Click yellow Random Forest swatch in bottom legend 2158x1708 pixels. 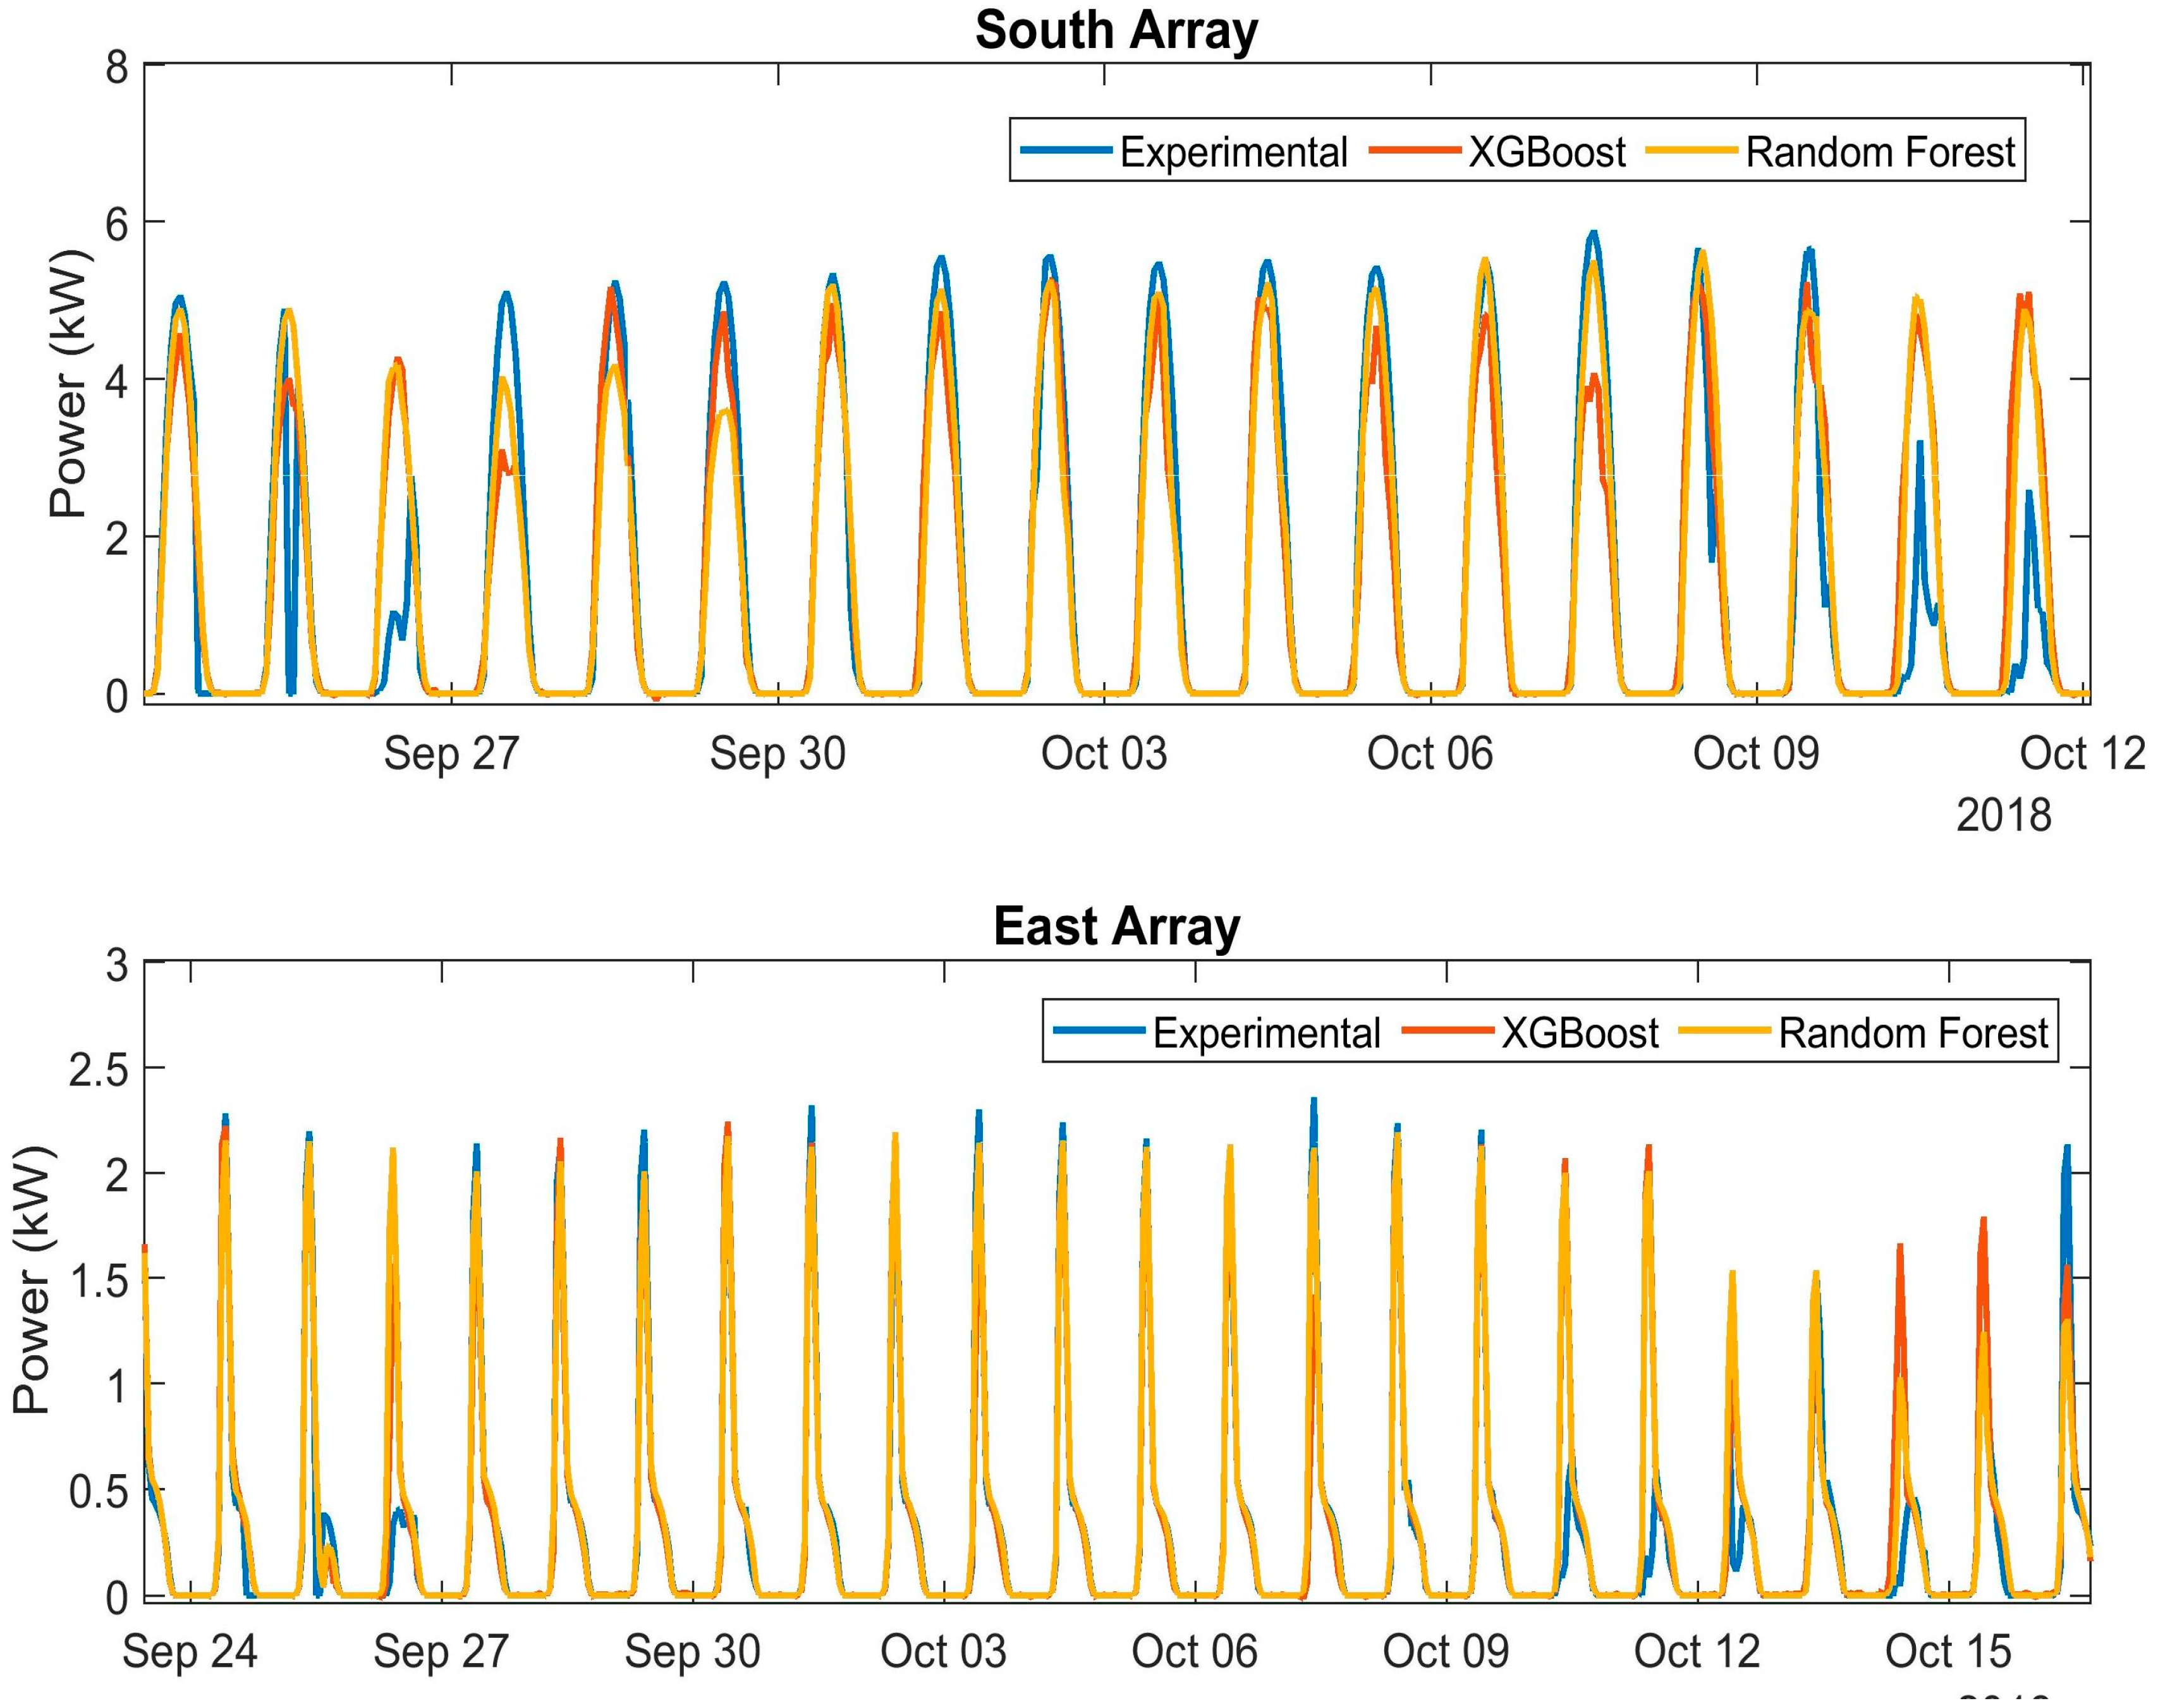click(1725, 1031)
